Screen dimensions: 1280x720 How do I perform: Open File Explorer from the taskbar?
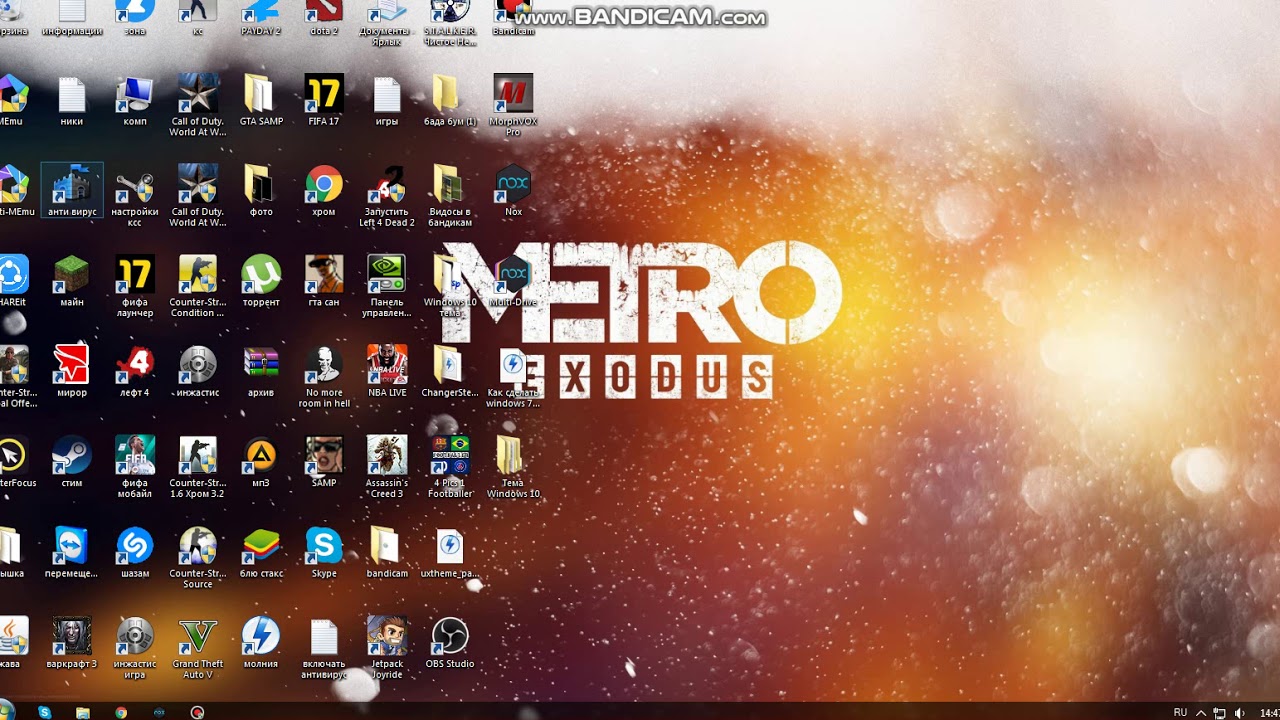click(83, 712)
